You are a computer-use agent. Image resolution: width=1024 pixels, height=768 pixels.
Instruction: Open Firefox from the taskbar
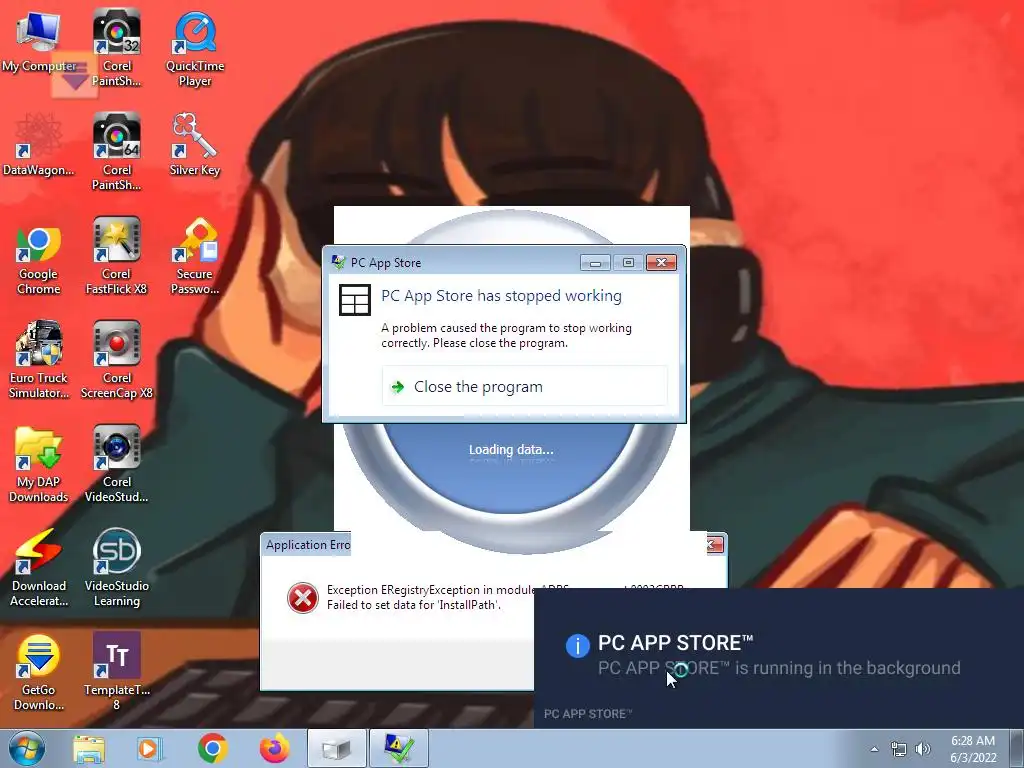coord(274,748)
